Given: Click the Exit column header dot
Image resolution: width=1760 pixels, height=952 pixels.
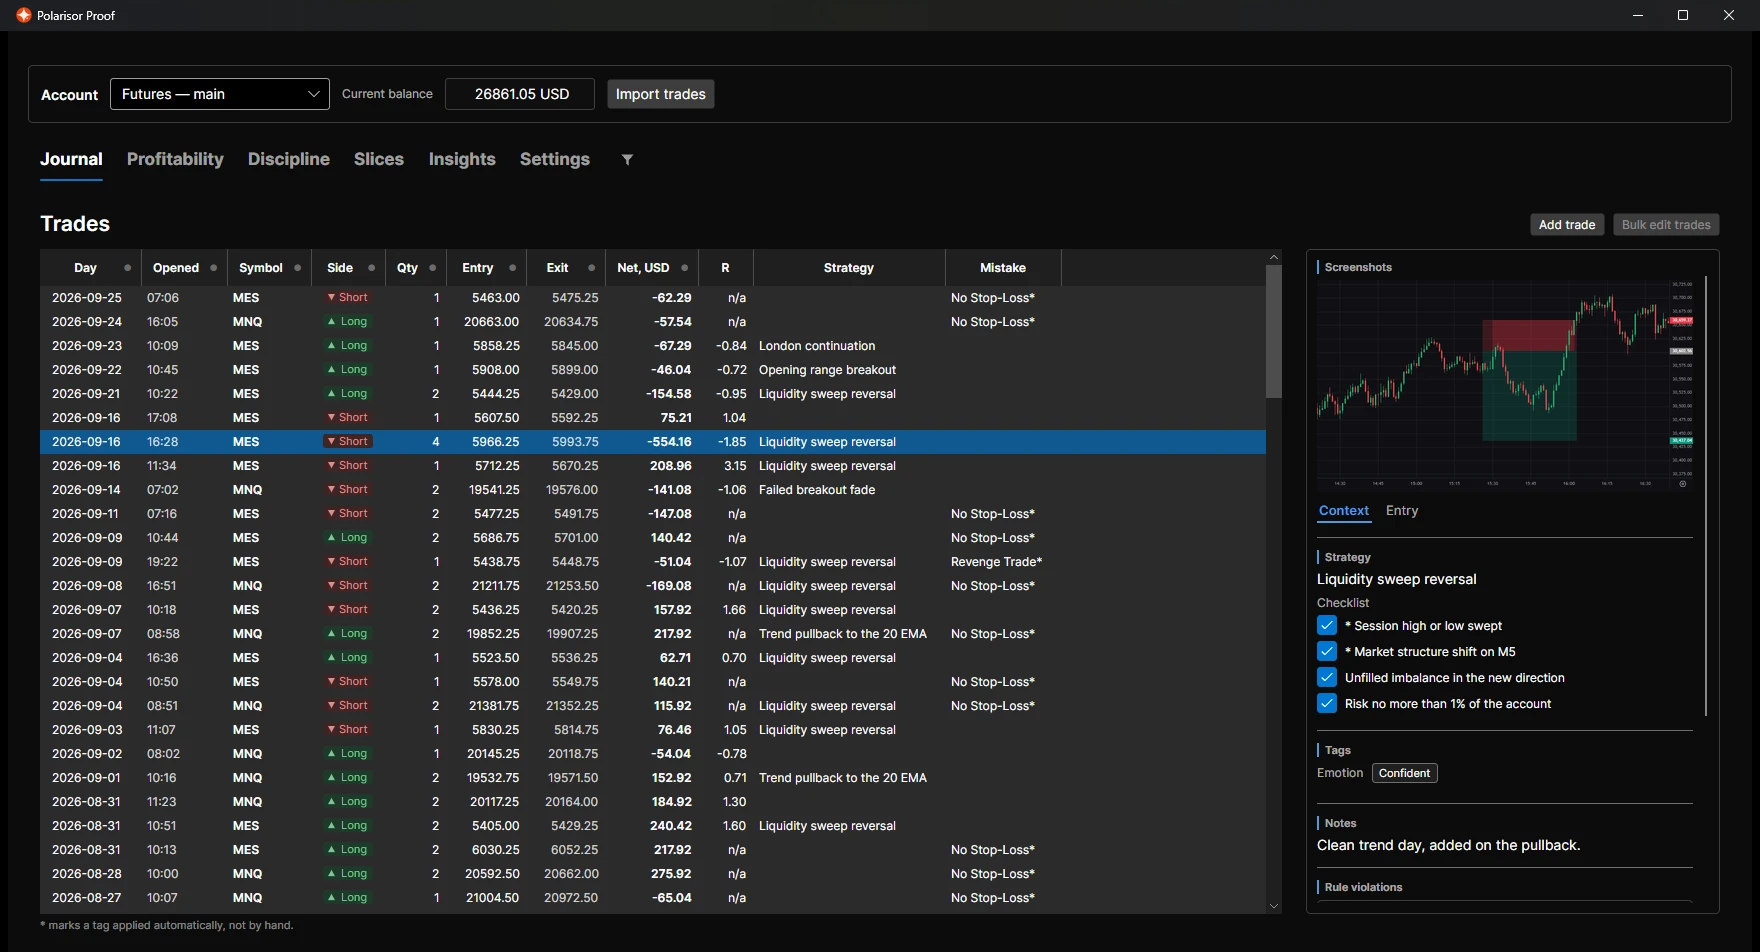Looking at the screenshot, I should click(x=591, y=268).
